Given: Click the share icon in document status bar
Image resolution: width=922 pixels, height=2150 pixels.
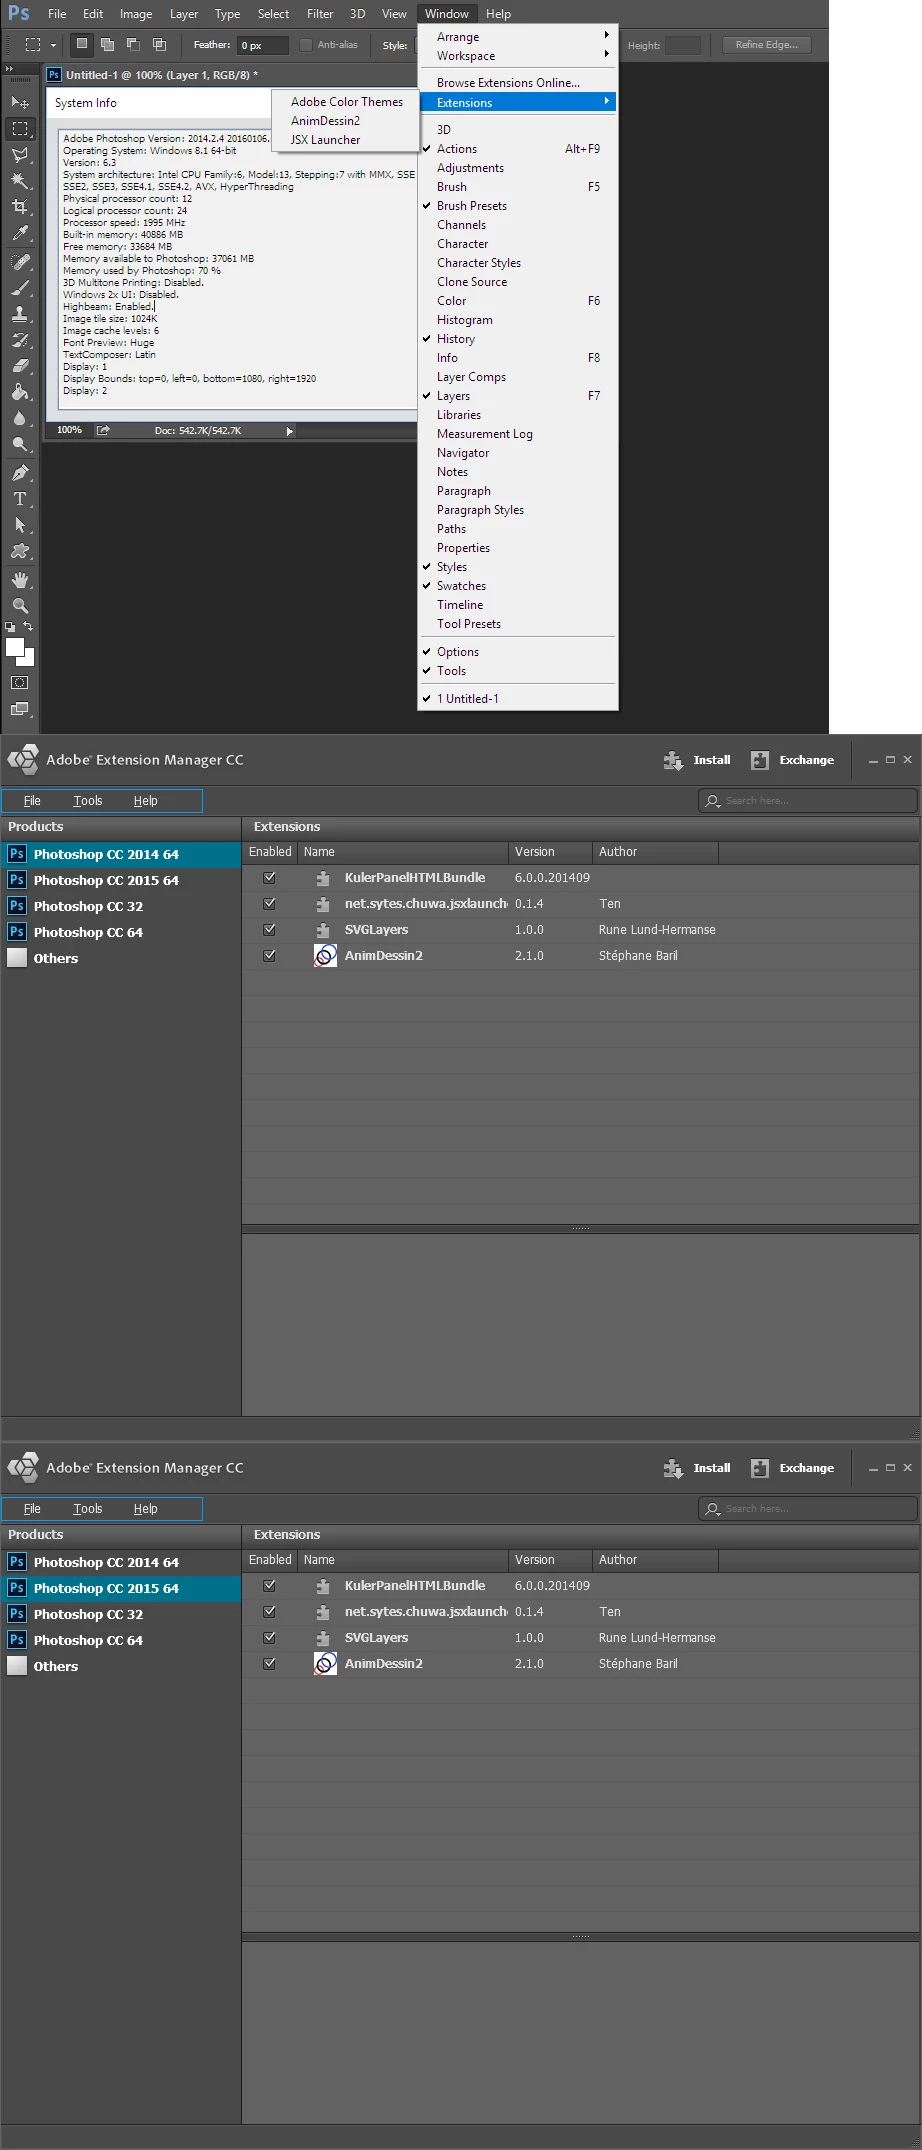Looking at the screenshot, I should (x=103, y=430).
